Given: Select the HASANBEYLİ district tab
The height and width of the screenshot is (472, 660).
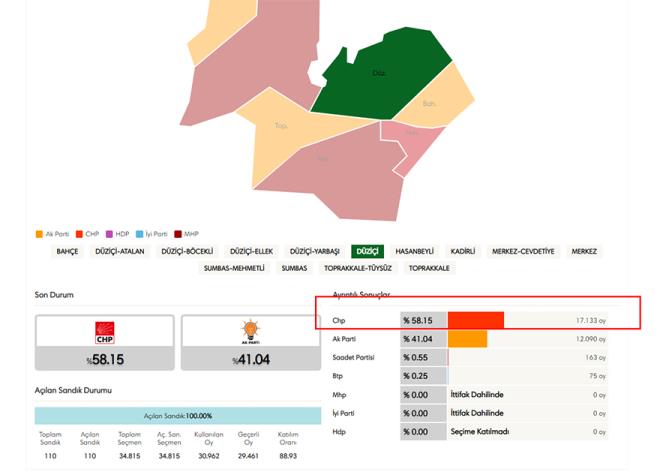Looking at the screenshot, I should pos(414,251).
